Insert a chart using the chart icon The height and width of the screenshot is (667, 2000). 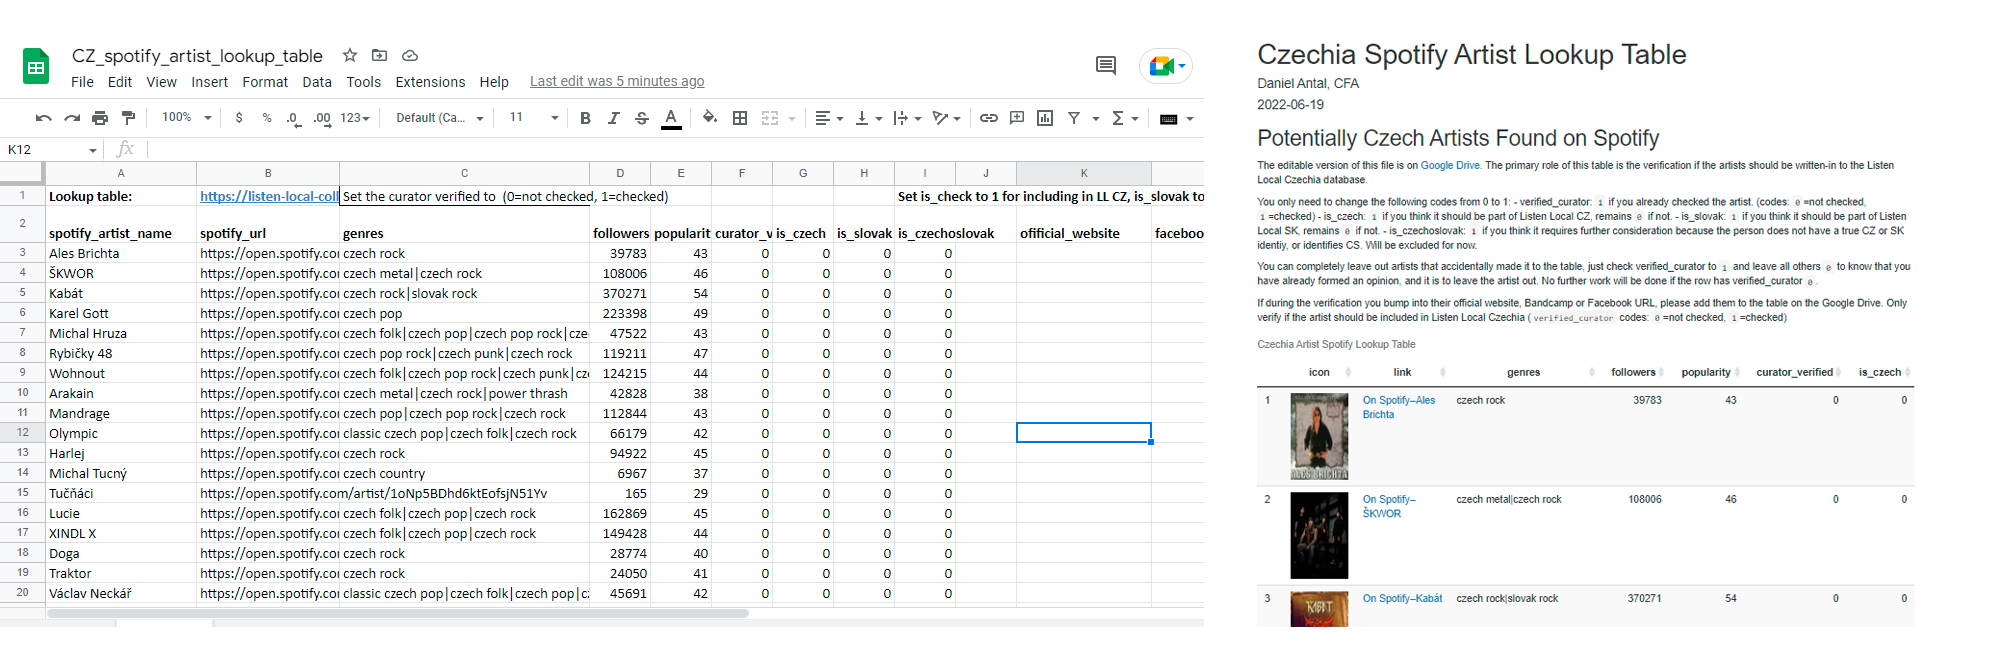coord(1045,118)
